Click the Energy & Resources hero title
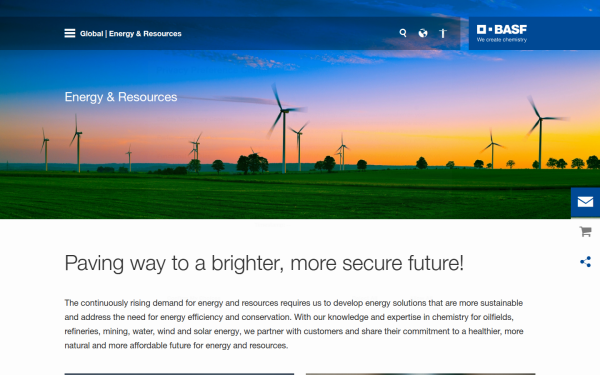The image size is (600, 375). pyautogui.click(x=121, y=97)
